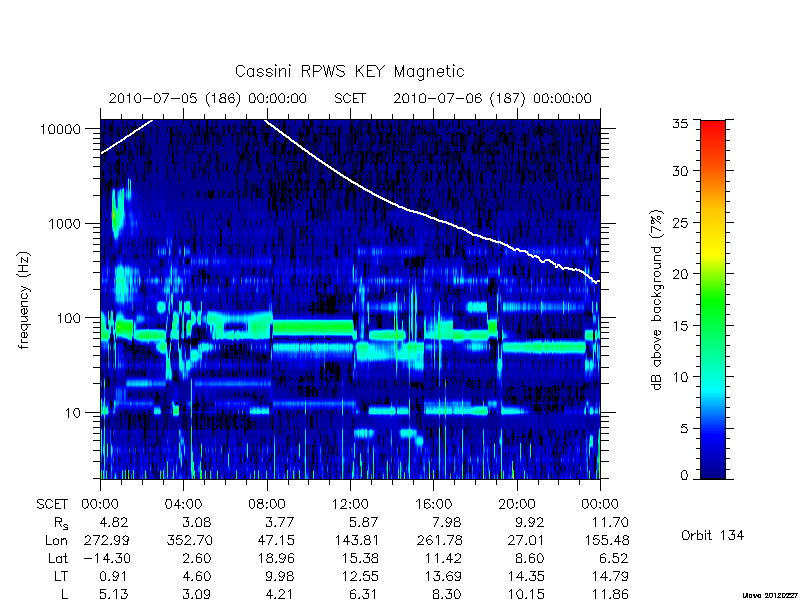Screen dimensions: 800x600
Task: Click the L value 8.30
Action: tap(447, 593)
